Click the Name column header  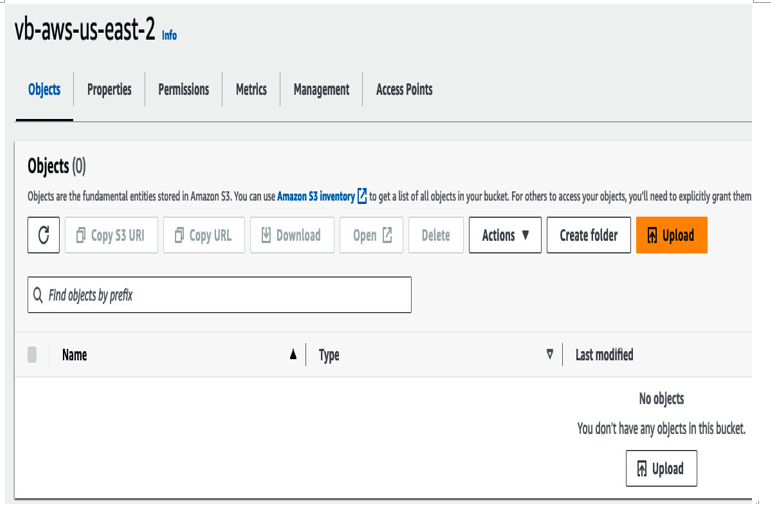coord(74,355)
